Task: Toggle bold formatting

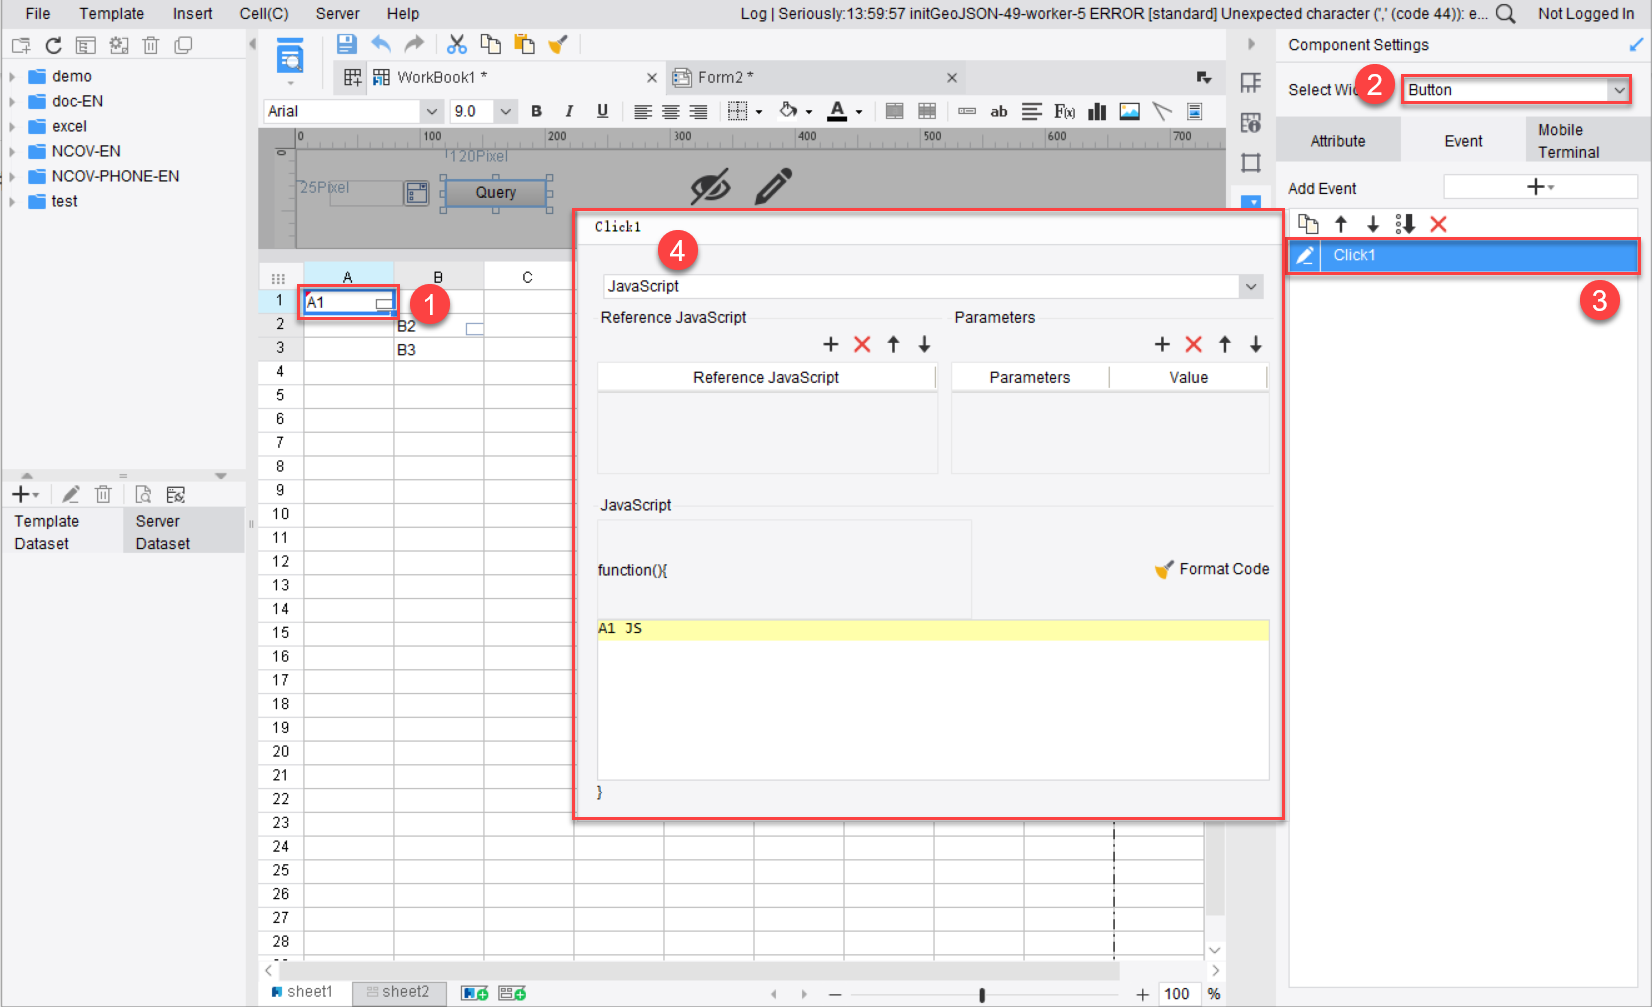Action: point(537,111)
